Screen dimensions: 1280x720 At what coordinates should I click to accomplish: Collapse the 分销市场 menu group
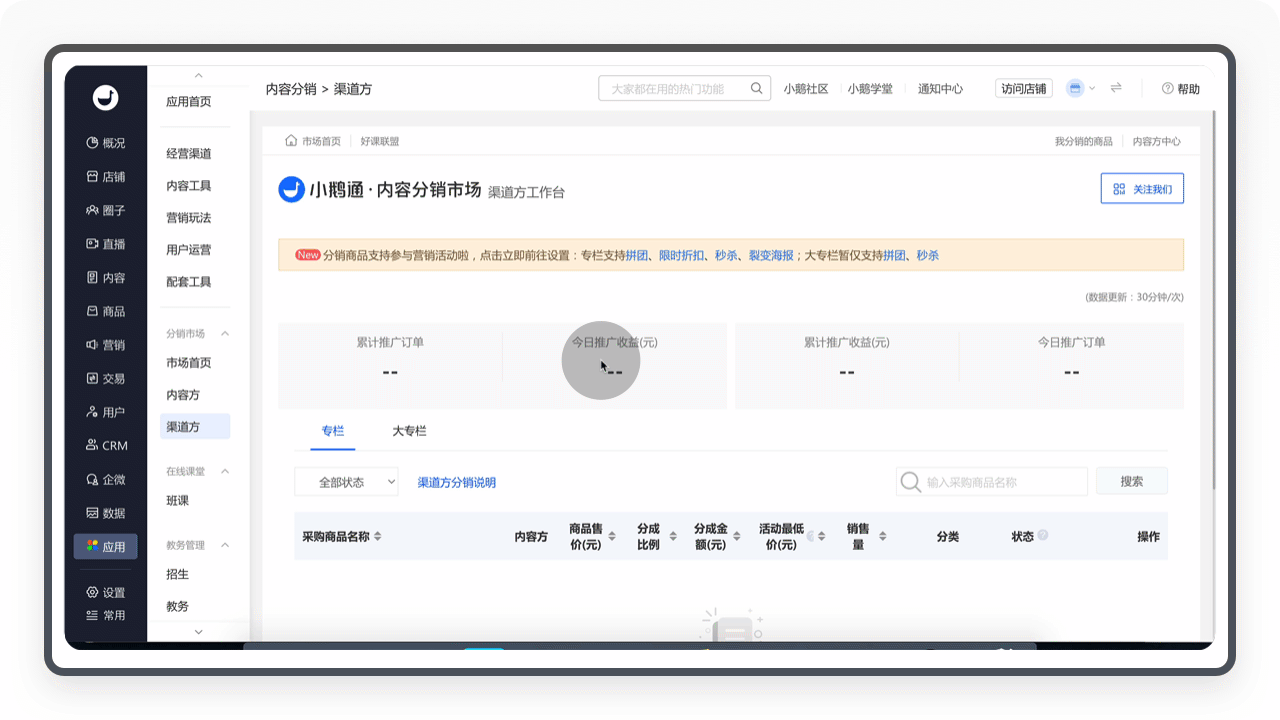[x=225, y=334]
